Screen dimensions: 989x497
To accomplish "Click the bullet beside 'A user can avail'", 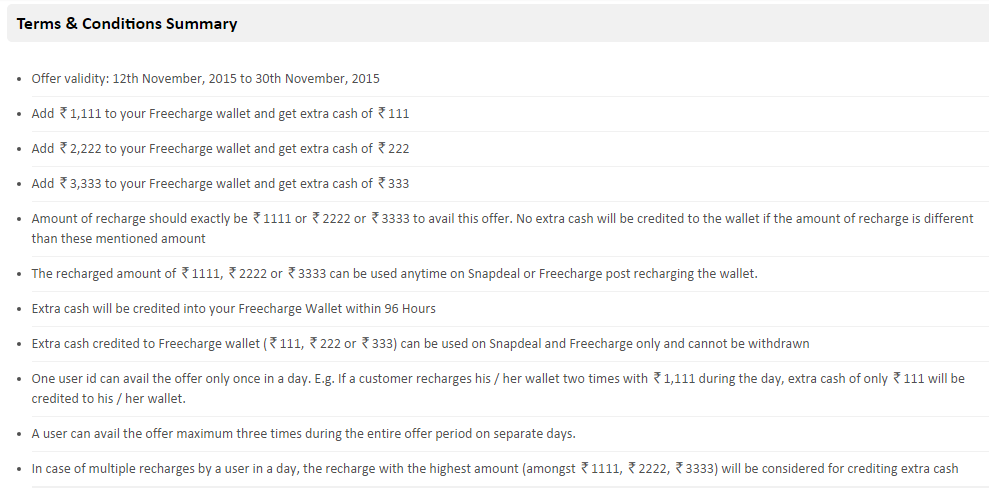I will 19,435.
